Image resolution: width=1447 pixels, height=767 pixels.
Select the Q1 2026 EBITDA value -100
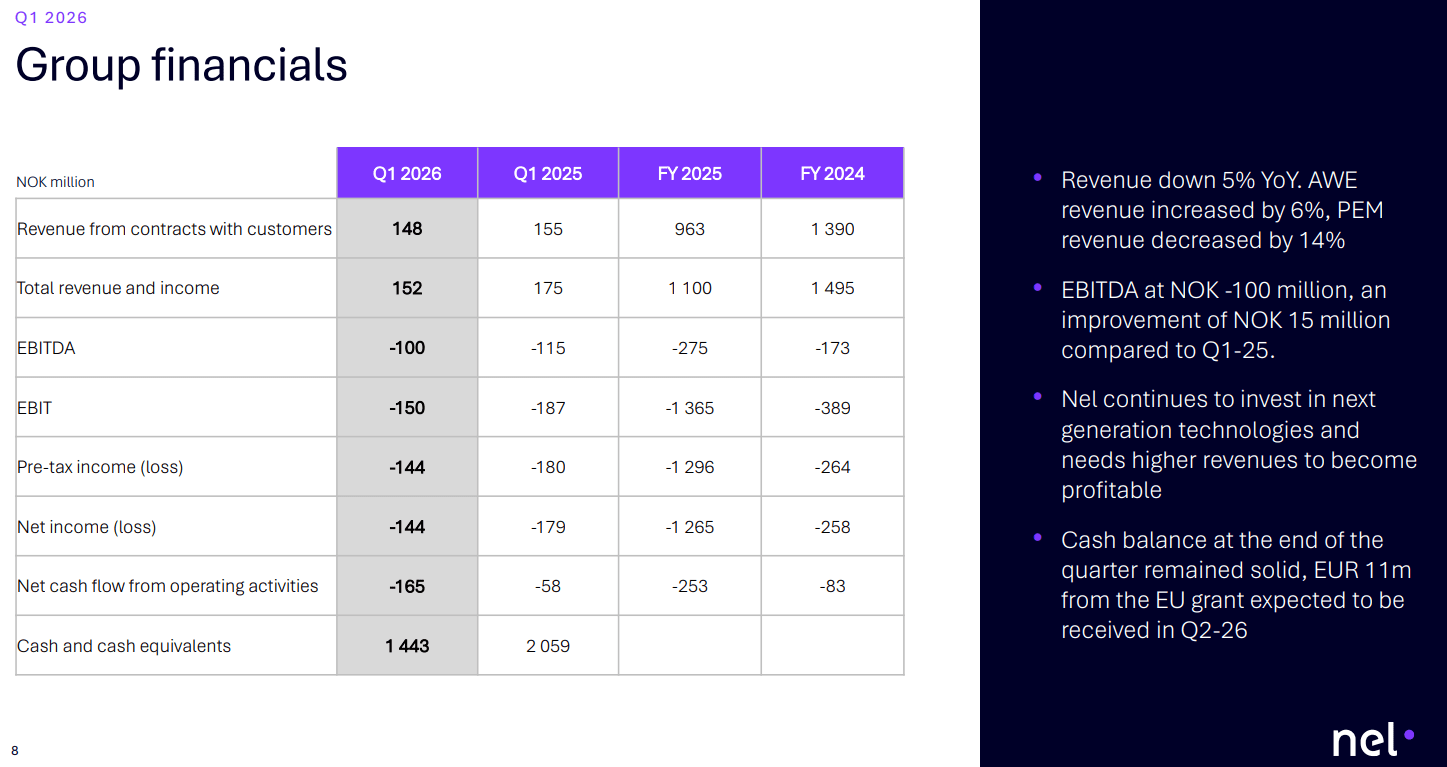(407, 348)
